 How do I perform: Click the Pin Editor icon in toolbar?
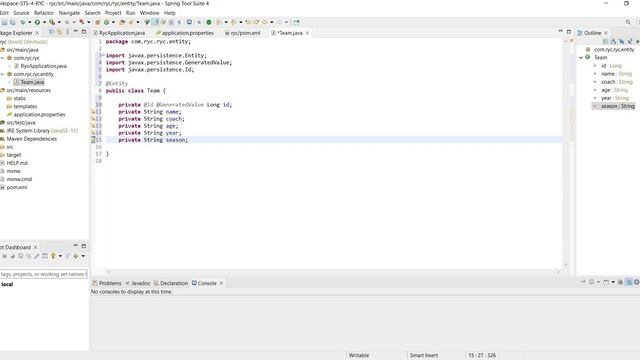[296, 22]
